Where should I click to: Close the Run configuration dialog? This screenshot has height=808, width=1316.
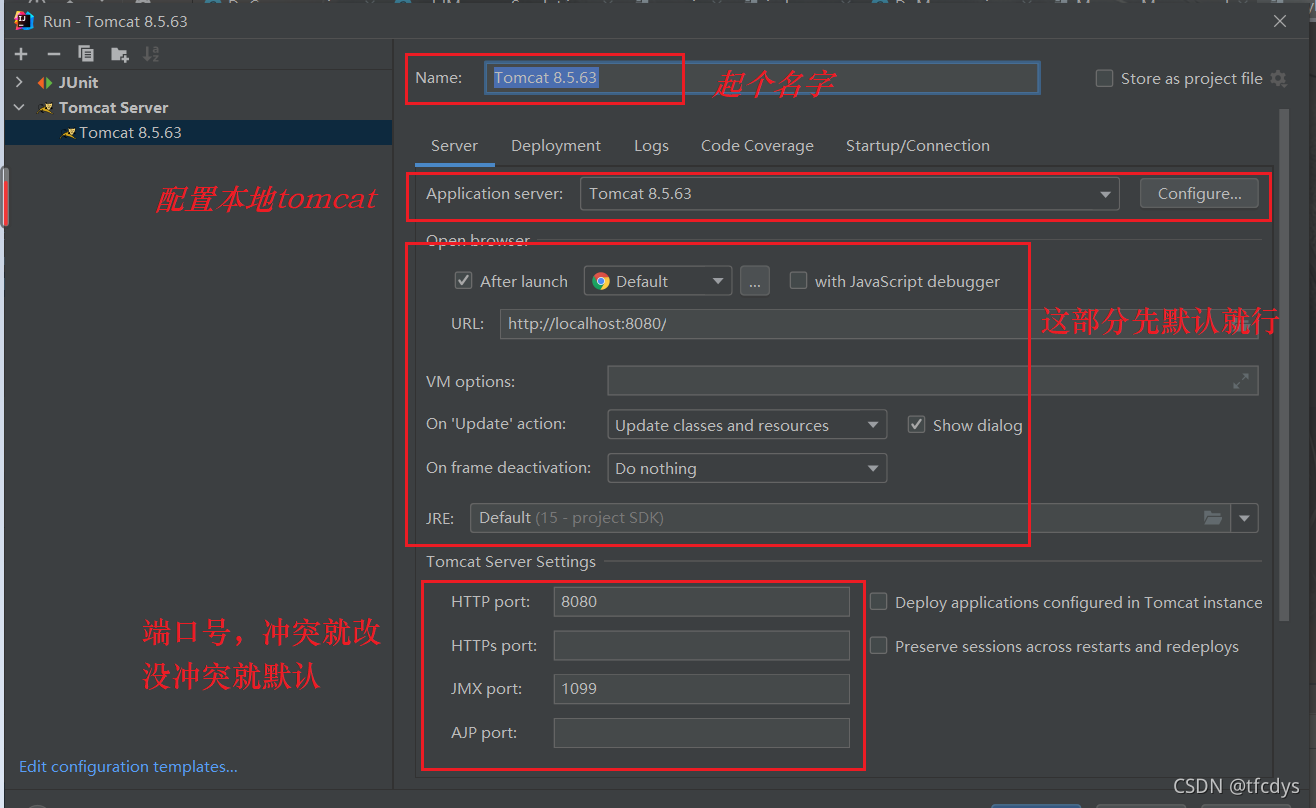1279,20
